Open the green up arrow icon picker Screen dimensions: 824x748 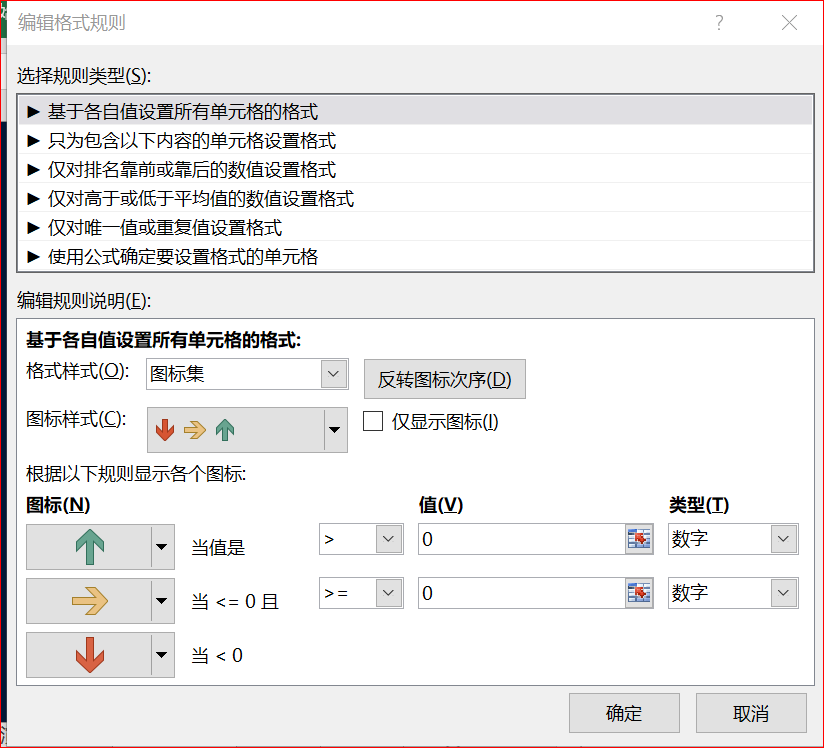162,547
